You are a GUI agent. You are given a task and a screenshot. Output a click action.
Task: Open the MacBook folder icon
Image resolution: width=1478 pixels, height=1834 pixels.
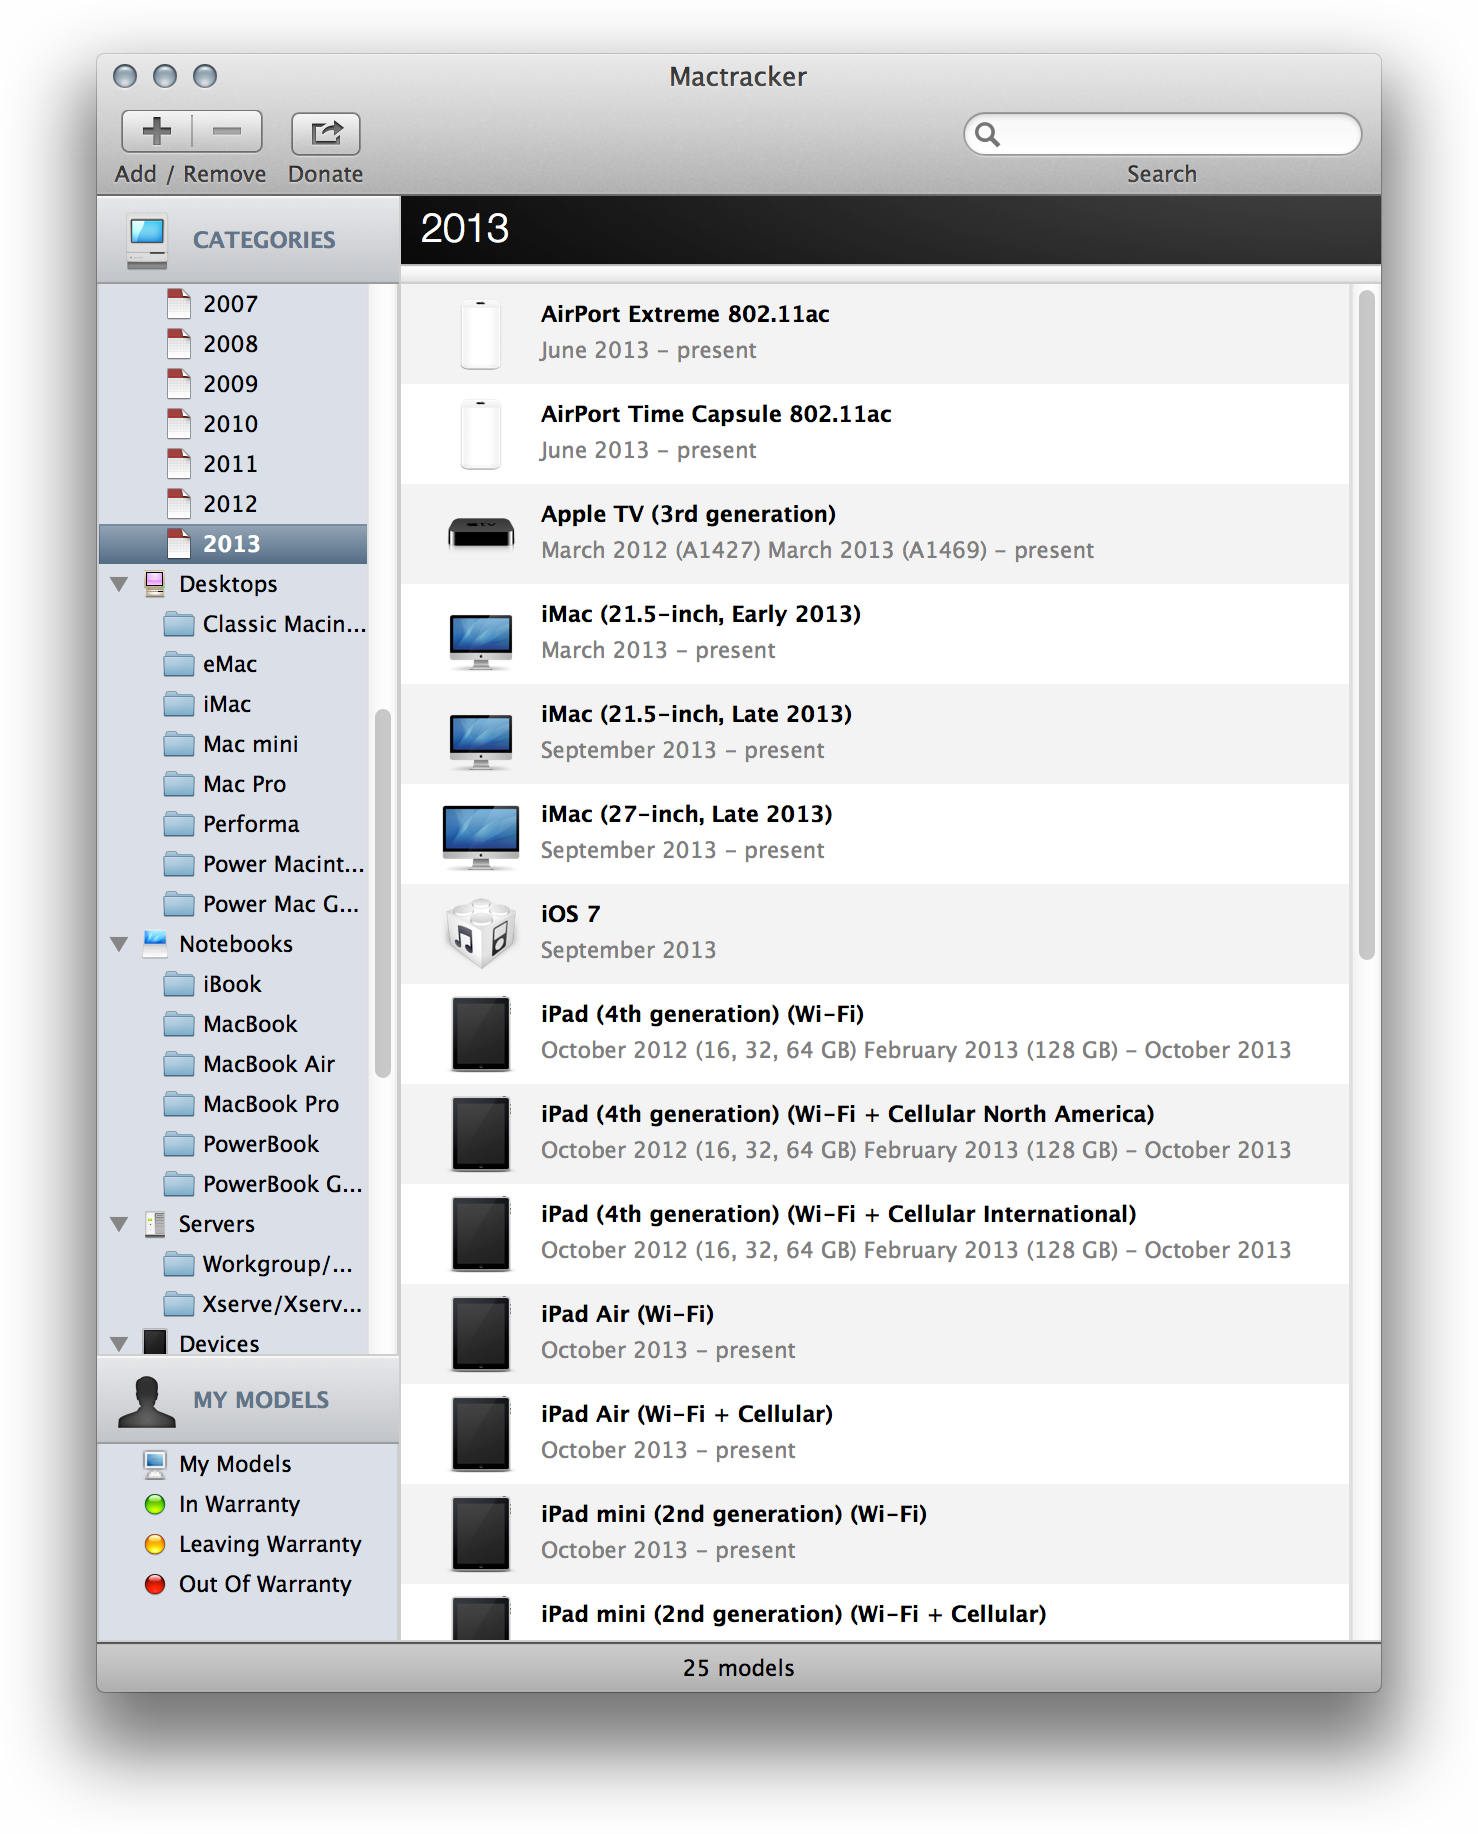tap(179, 1024)
